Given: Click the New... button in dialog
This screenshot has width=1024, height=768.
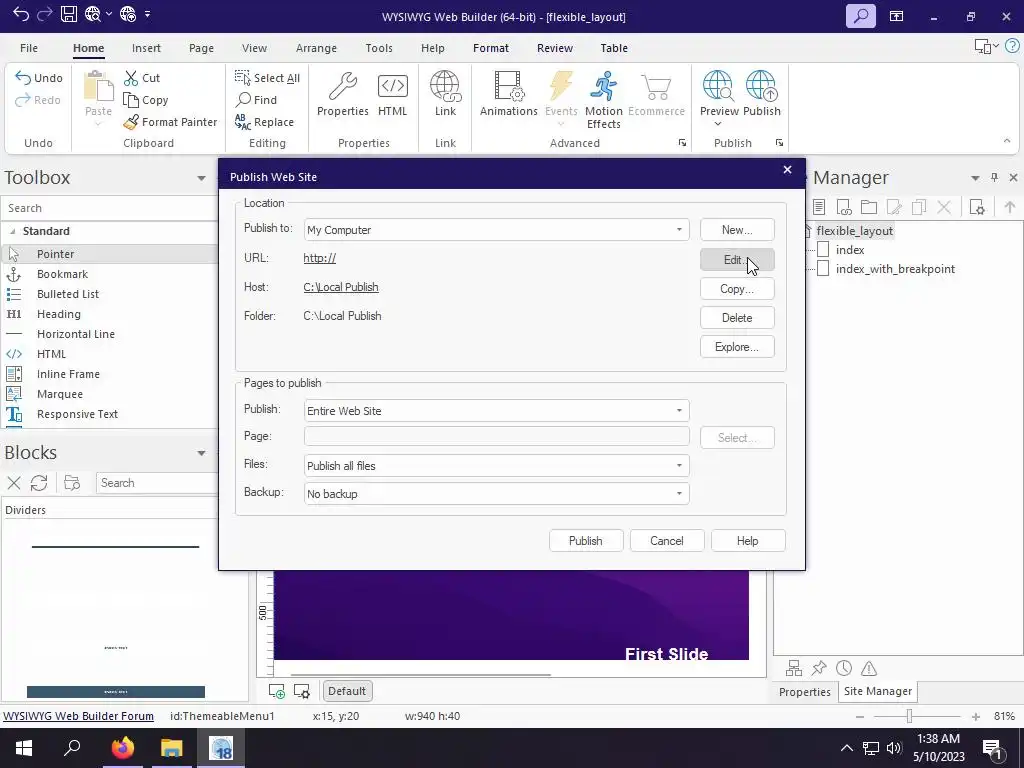Looking at the screenshot, I should click(x=737, y=230).
